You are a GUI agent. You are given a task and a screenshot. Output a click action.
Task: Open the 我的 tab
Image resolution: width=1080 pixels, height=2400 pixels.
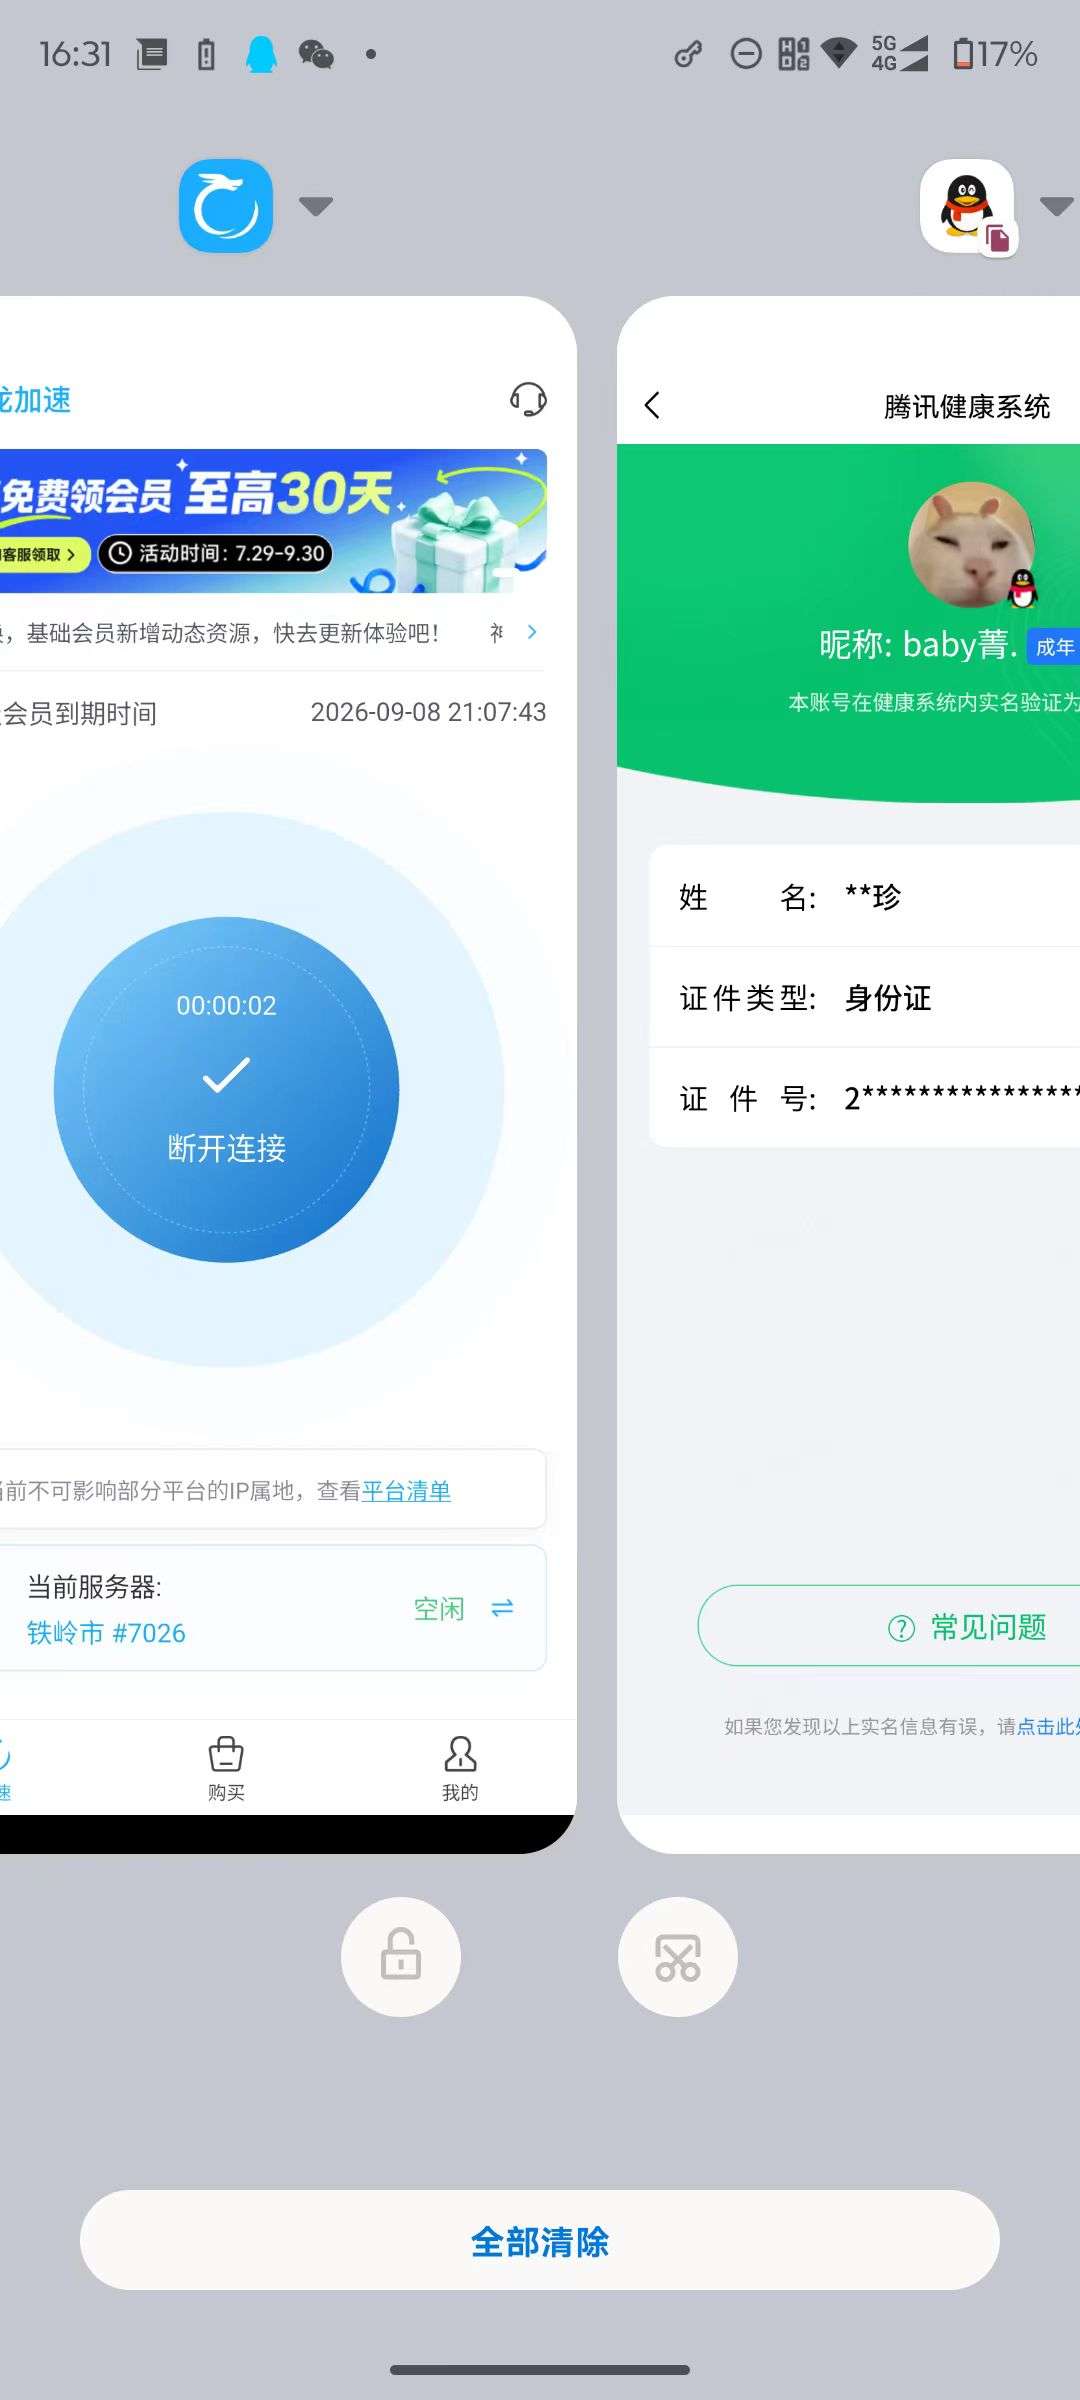tap(460, 1768)
